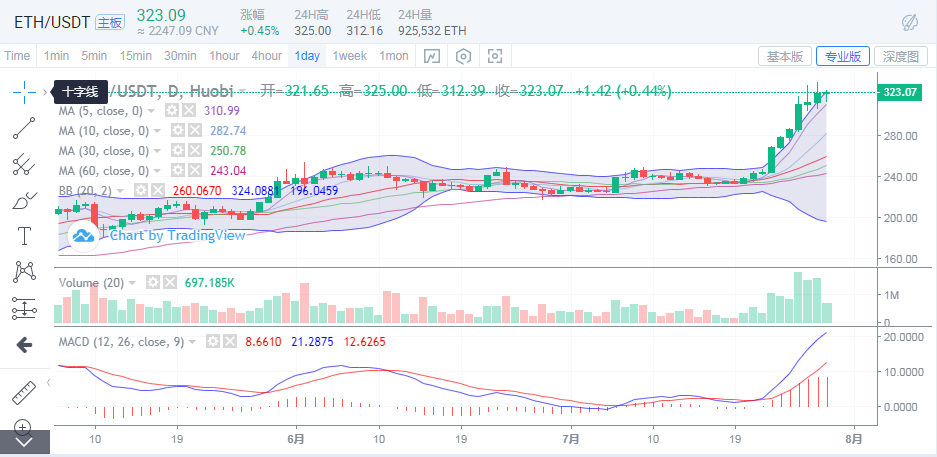Switch to the 1week timeframe
The height and width of the screenshot is (457, 937).
[349, 56]
